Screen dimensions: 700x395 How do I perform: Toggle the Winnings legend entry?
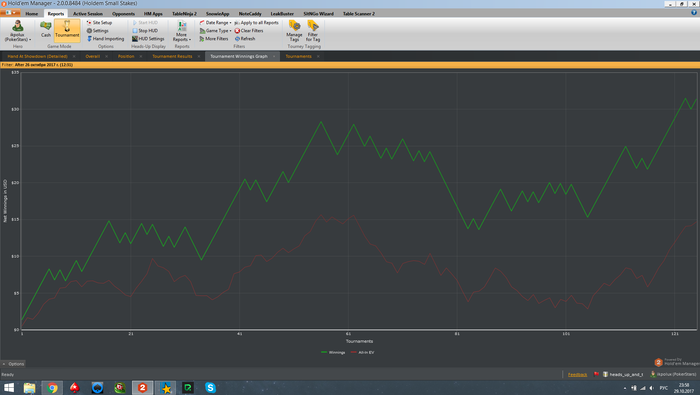point(333,353)
